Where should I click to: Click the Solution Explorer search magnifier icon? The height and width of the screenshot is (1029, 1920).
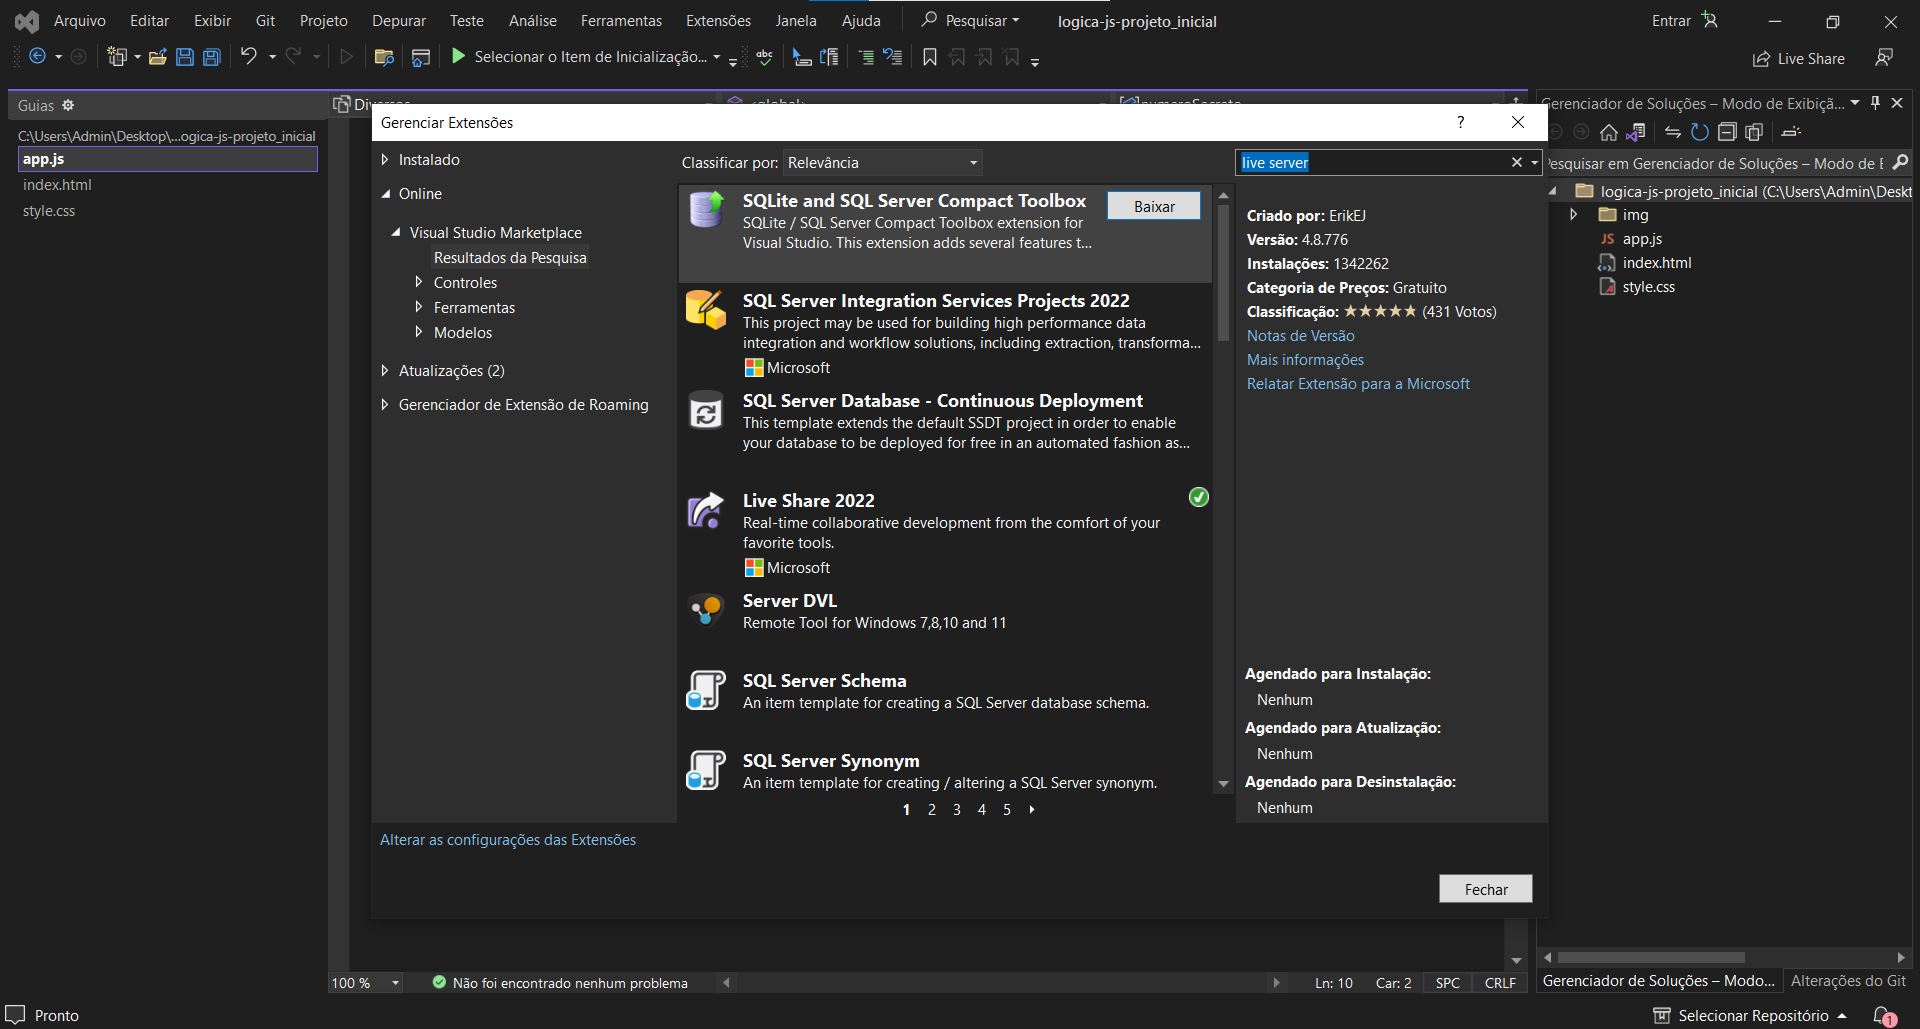click(1900, 163)
